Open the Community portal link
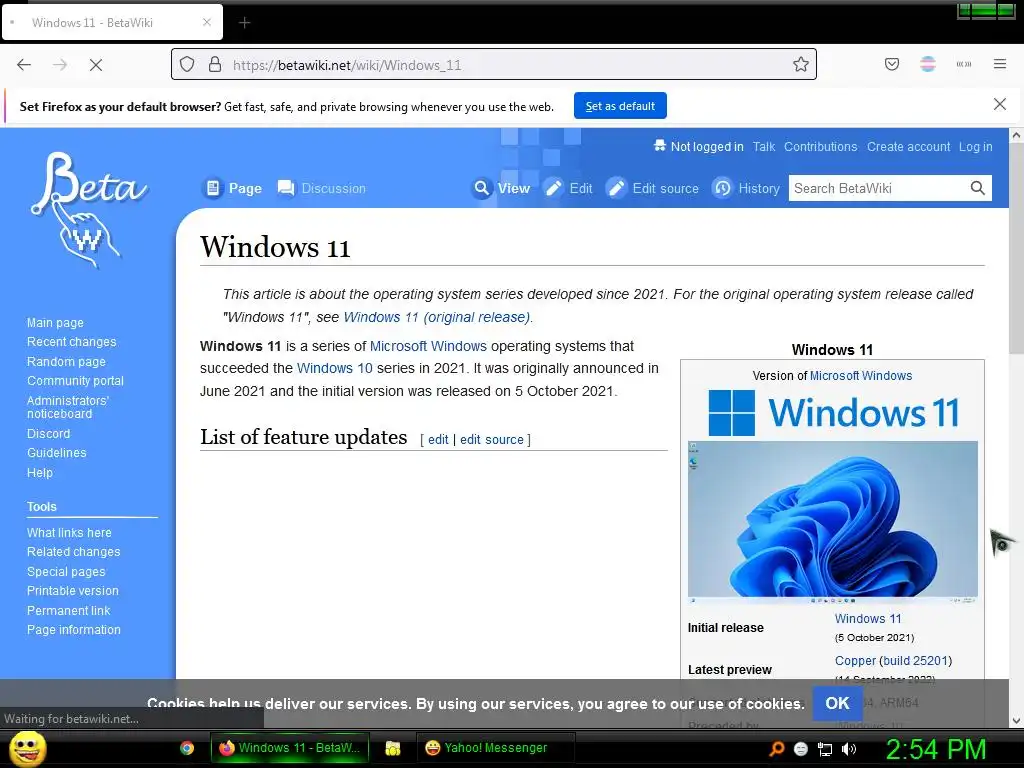The height and width of the screenshot is (768, 1024). pyautogui.click(x=75, y=380)
